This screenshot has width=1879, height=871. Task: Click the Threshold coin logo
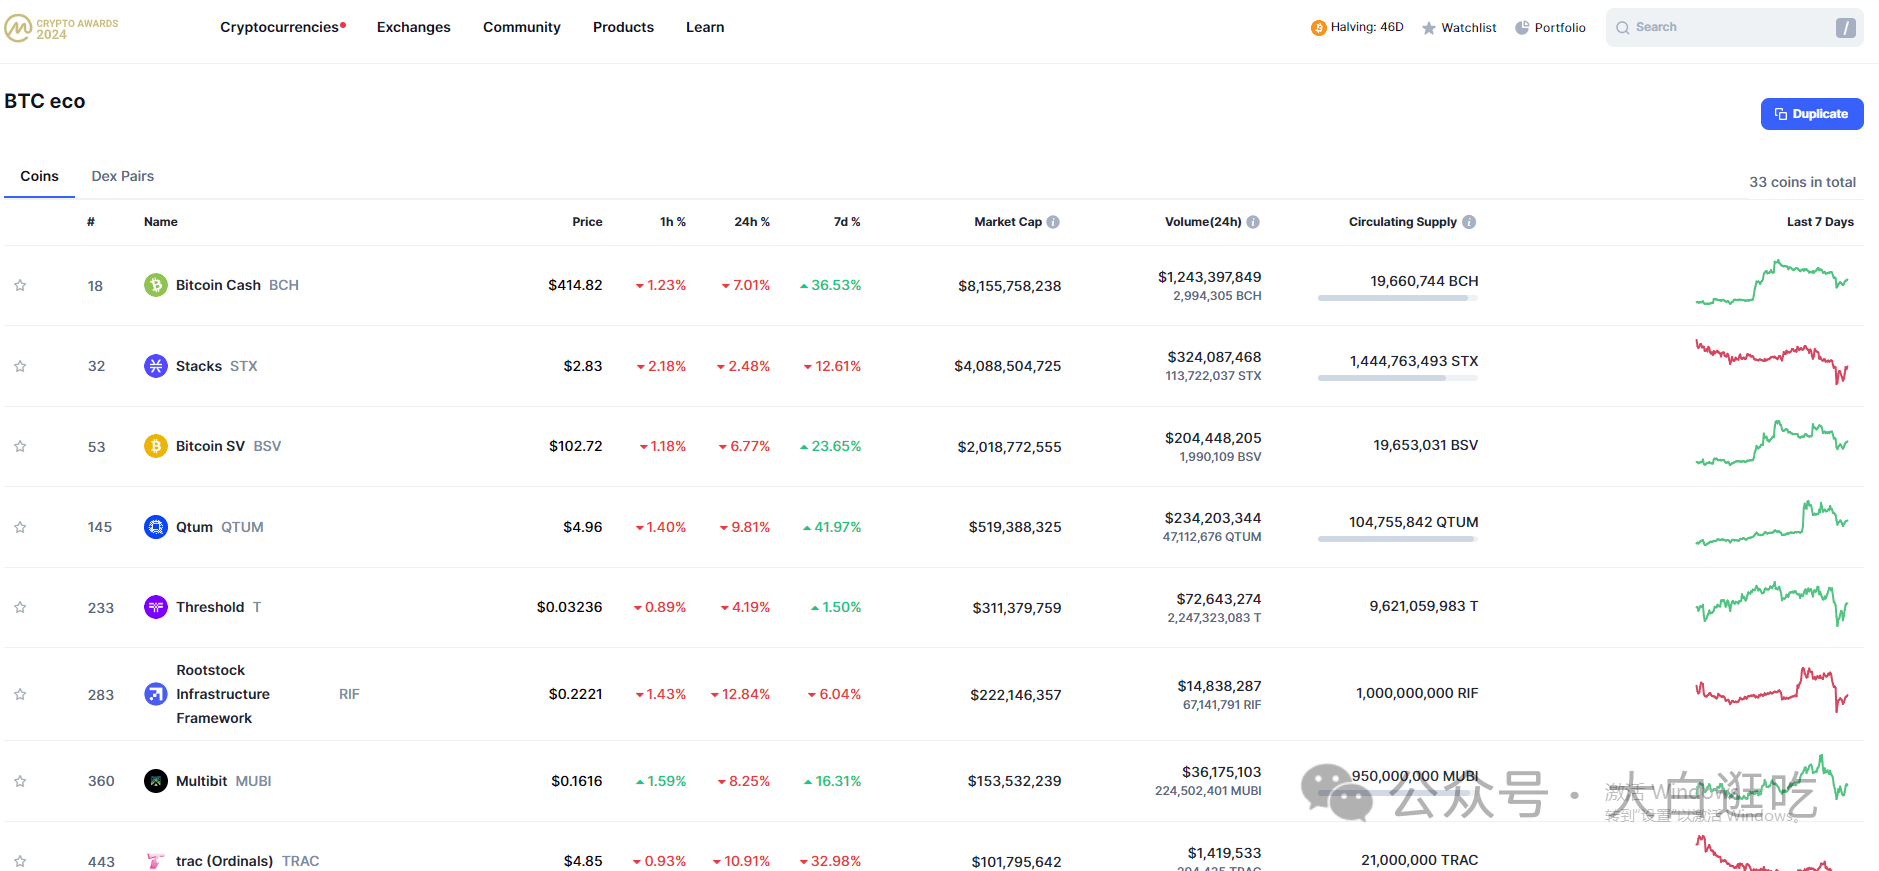click(156, 607)
